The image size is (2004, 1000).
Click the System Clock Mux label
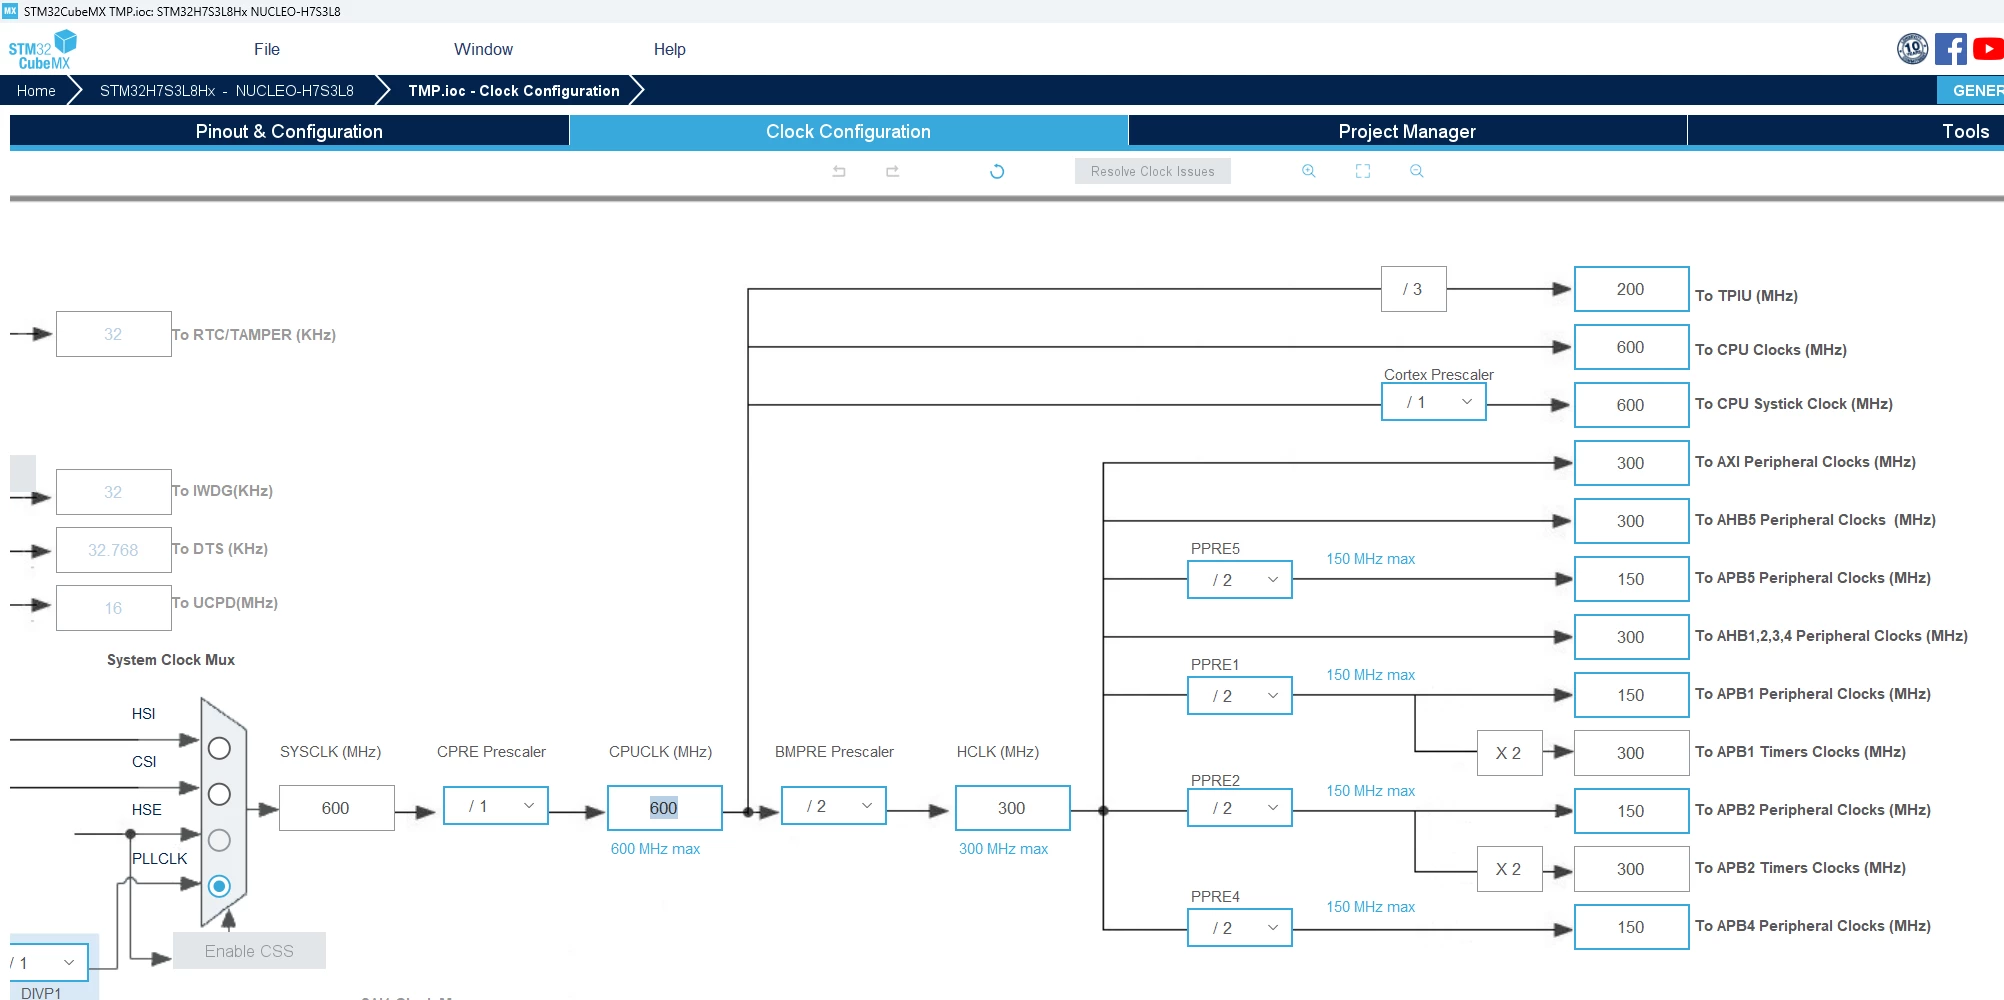click(171, 660)
